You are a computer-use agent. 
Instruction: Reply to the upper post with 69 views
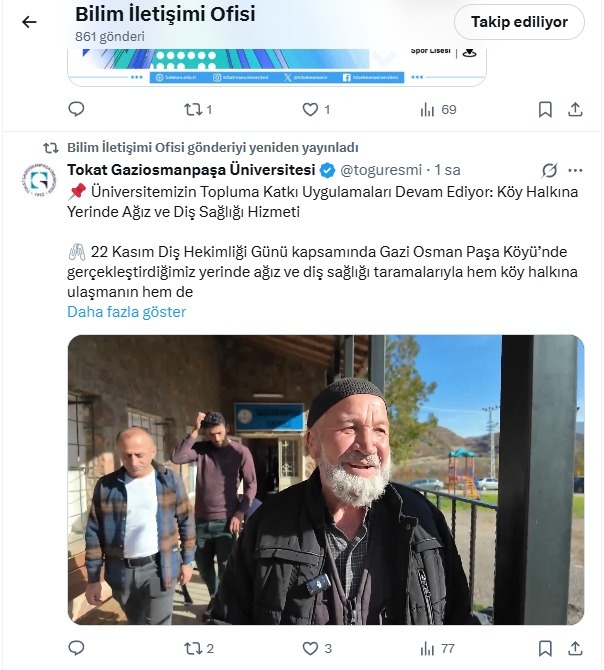76,109
